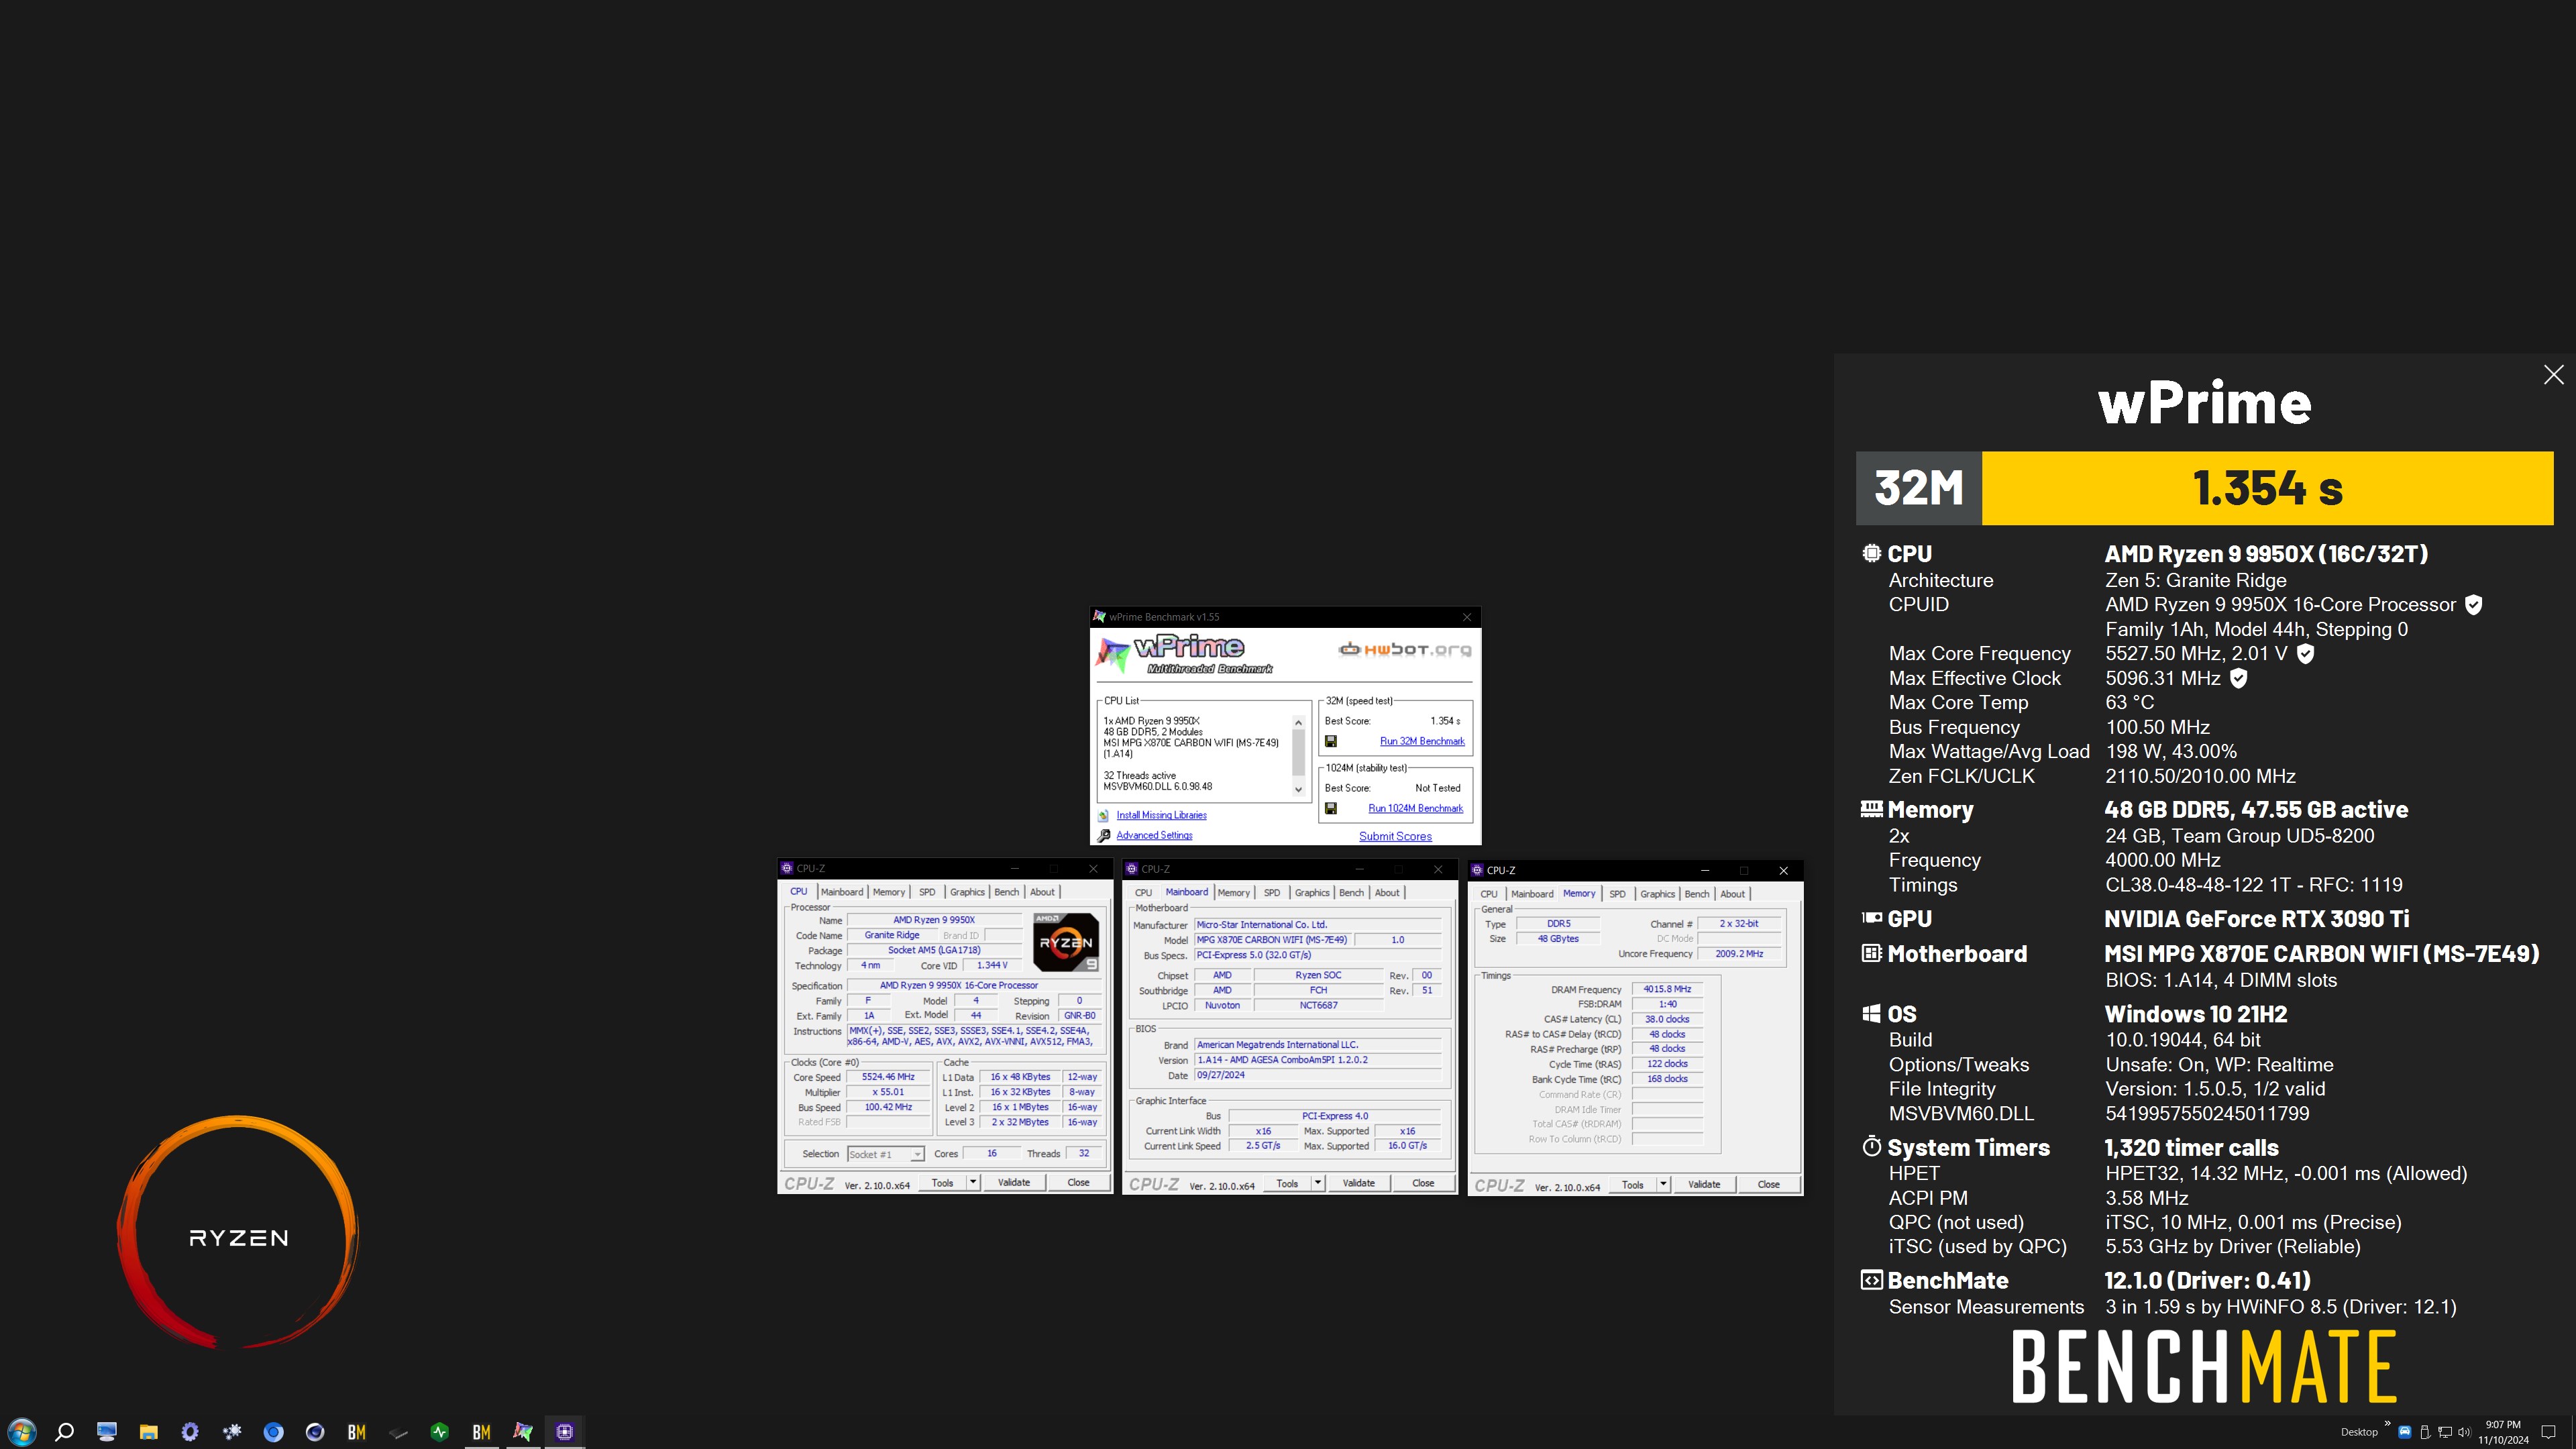Open the Selection Socket #1 combo box

(885, 1154)
